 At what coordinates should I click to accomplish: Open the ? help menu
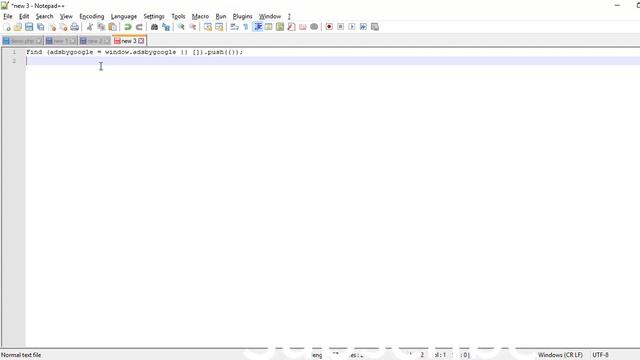(x=289, y=16)
